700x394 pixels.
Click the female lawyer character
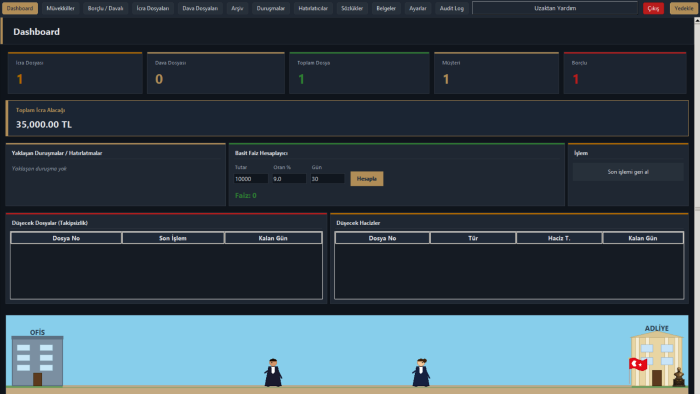pos(421,373)
